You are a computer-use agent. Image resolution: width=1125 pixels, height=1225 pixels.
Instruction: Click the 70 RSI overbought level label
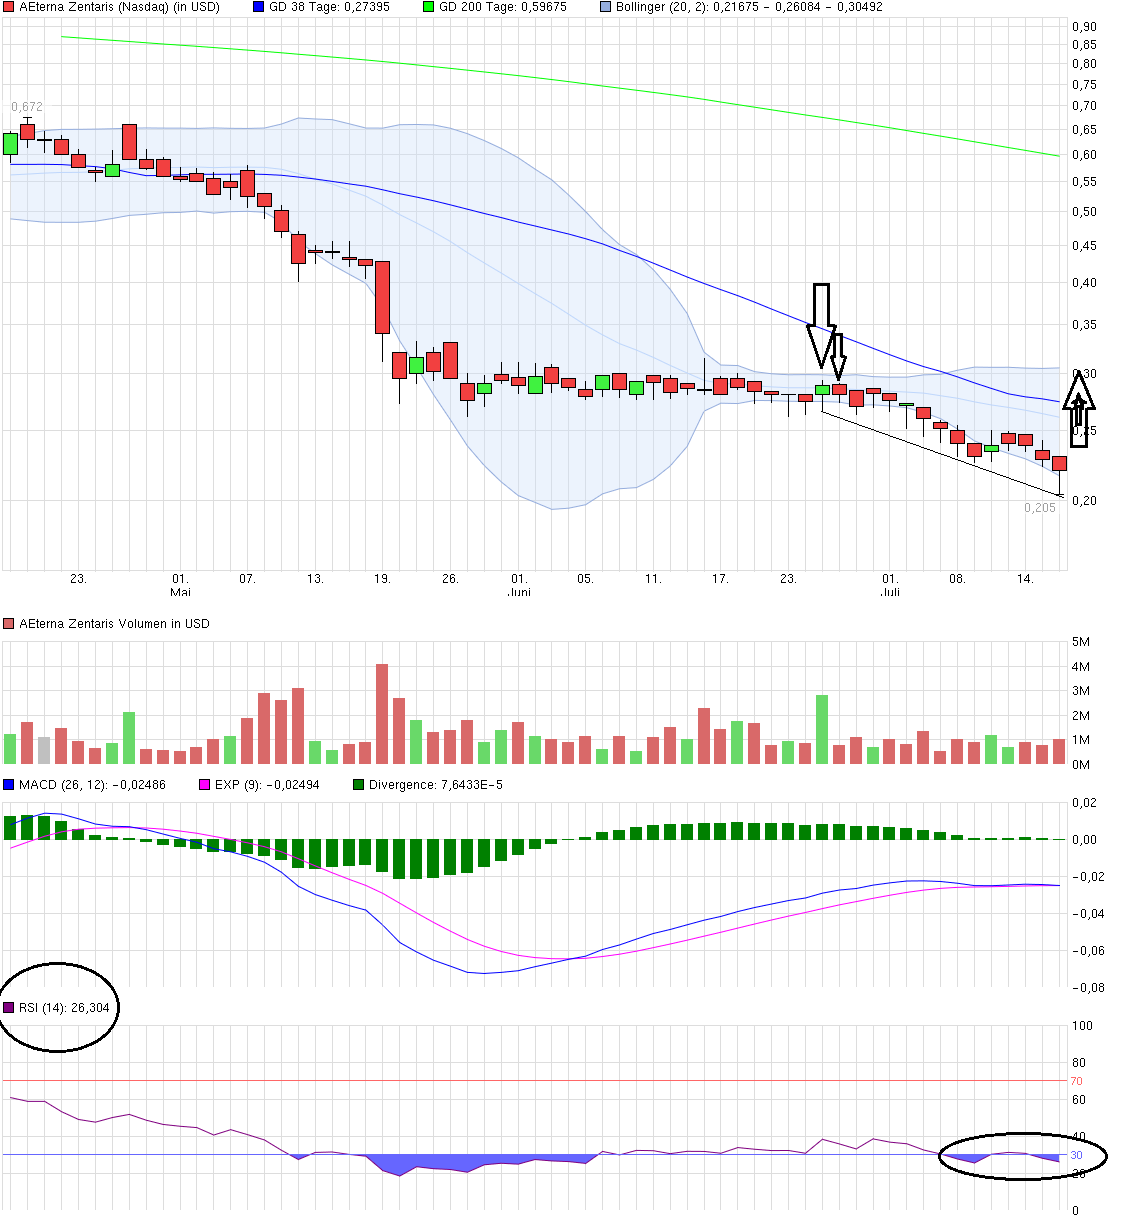click(x=1077, y=1082)
